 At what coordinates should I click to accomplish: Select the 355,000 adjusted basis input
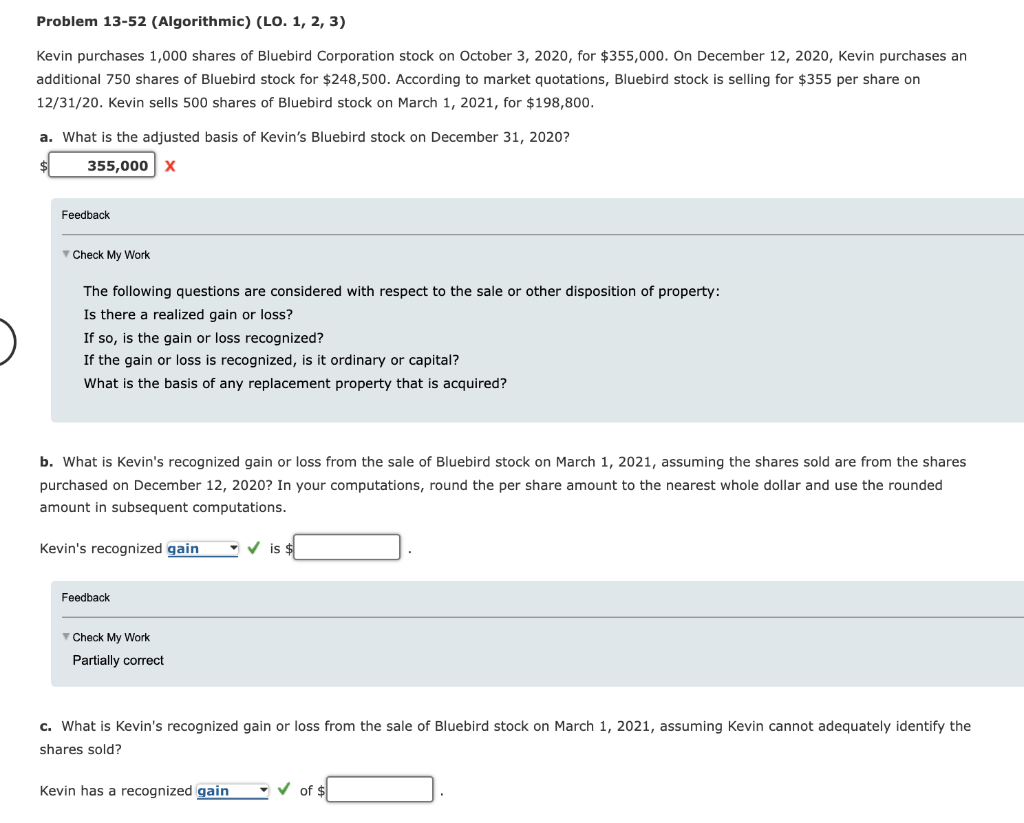103,164
